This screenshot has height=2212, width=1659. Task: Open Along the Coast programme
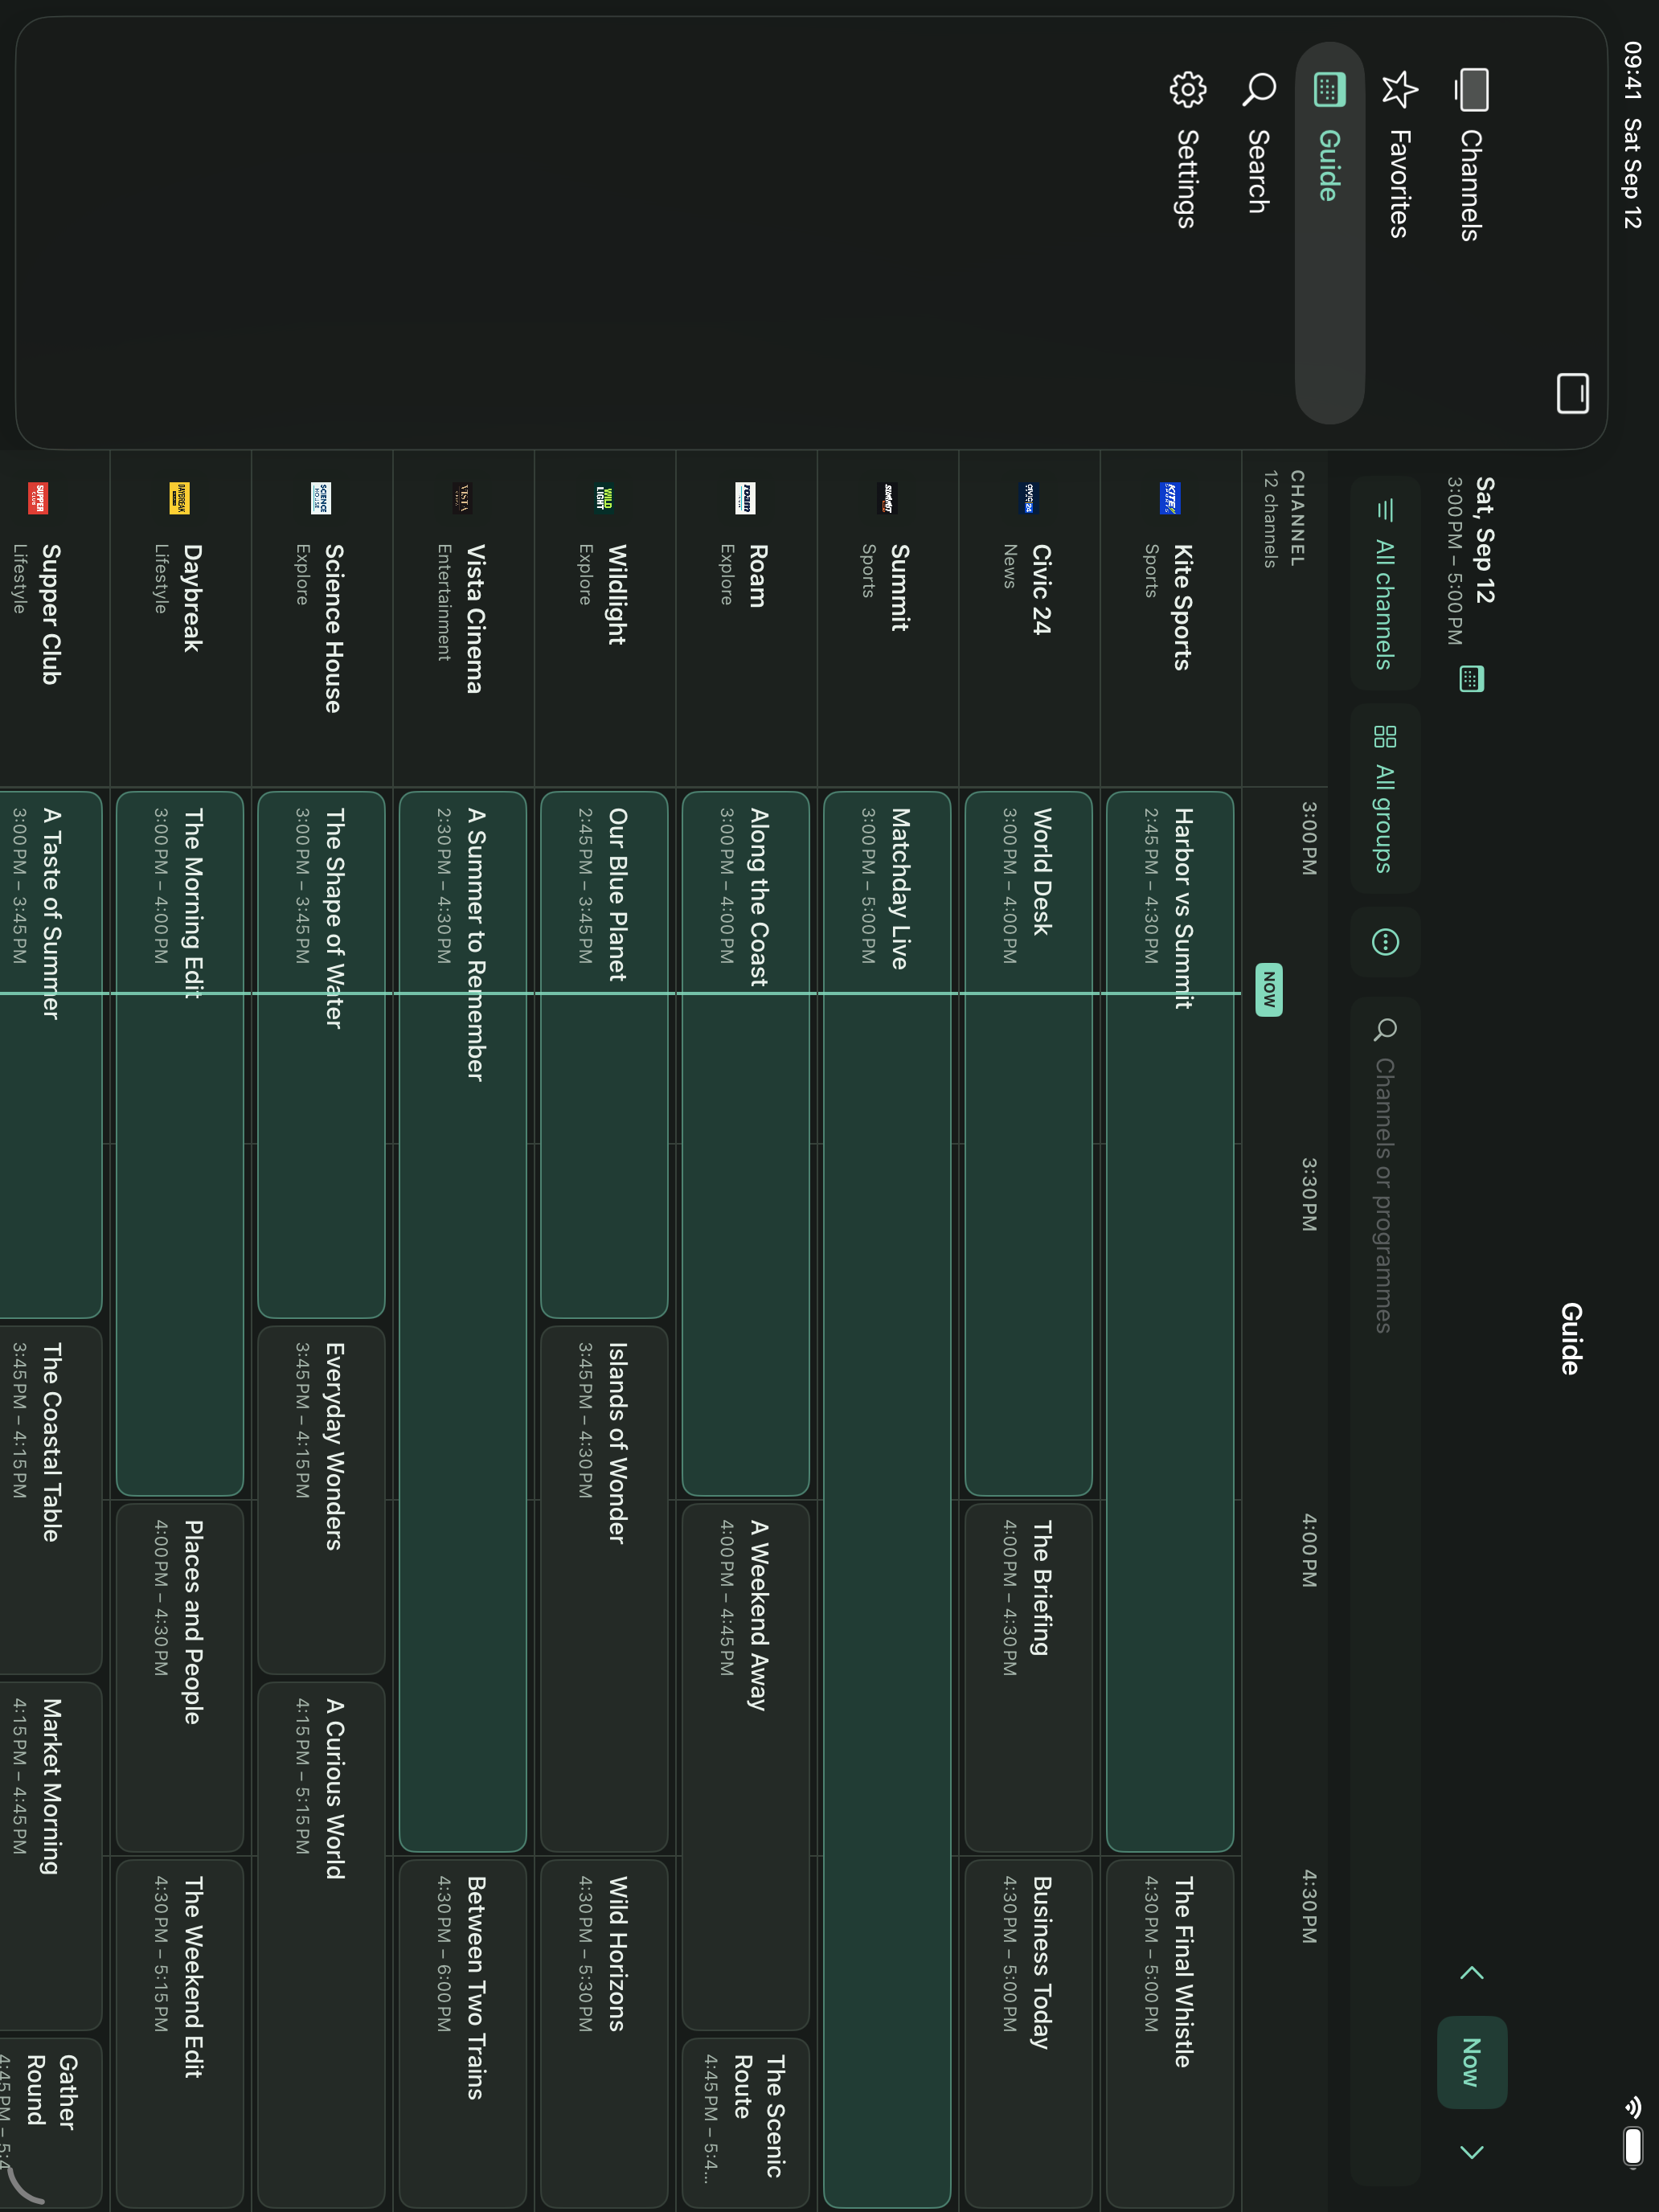[x=745, y=1144]
